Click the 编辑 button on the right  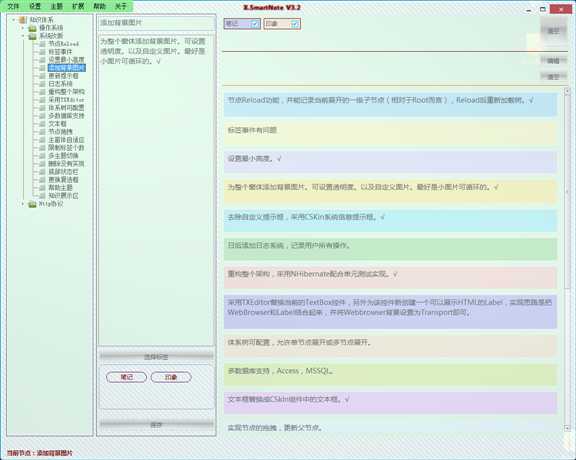(553, 61)
